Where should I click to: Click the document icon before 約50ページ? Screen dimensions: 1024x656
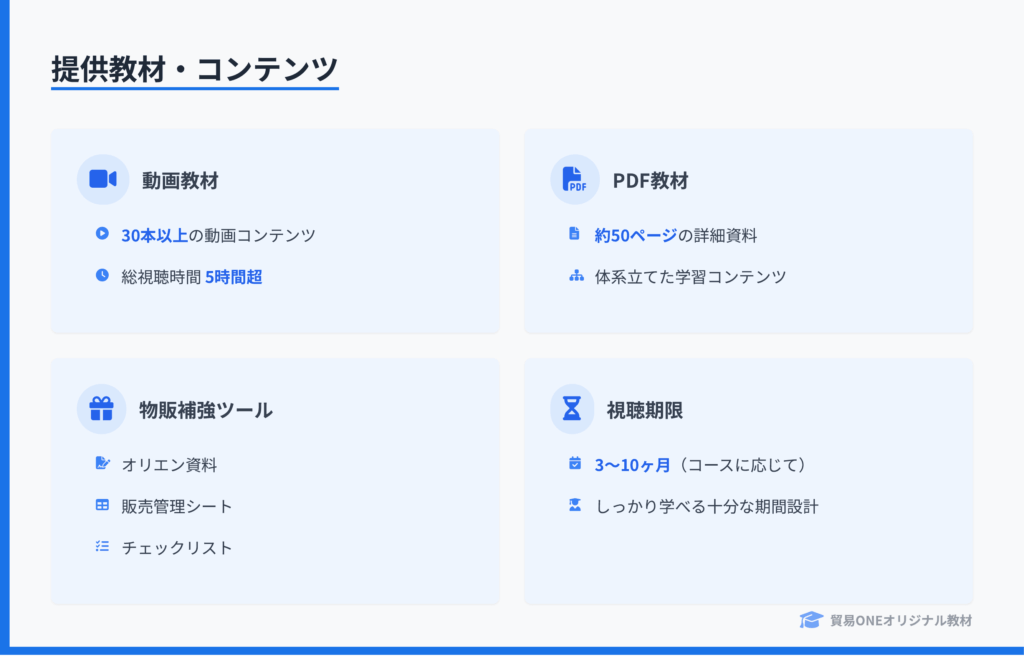pyautogui.click(x=574, y=233)
